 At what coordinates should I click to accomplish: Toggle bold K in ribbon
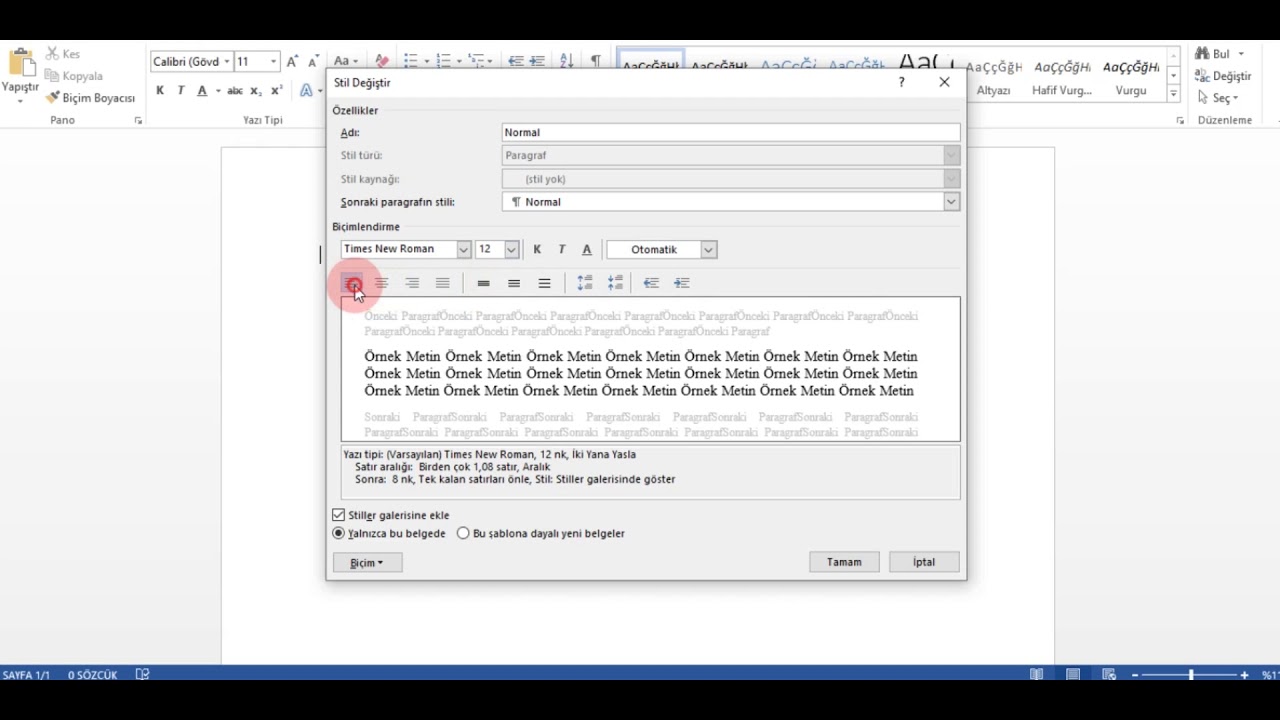[160, 91]
